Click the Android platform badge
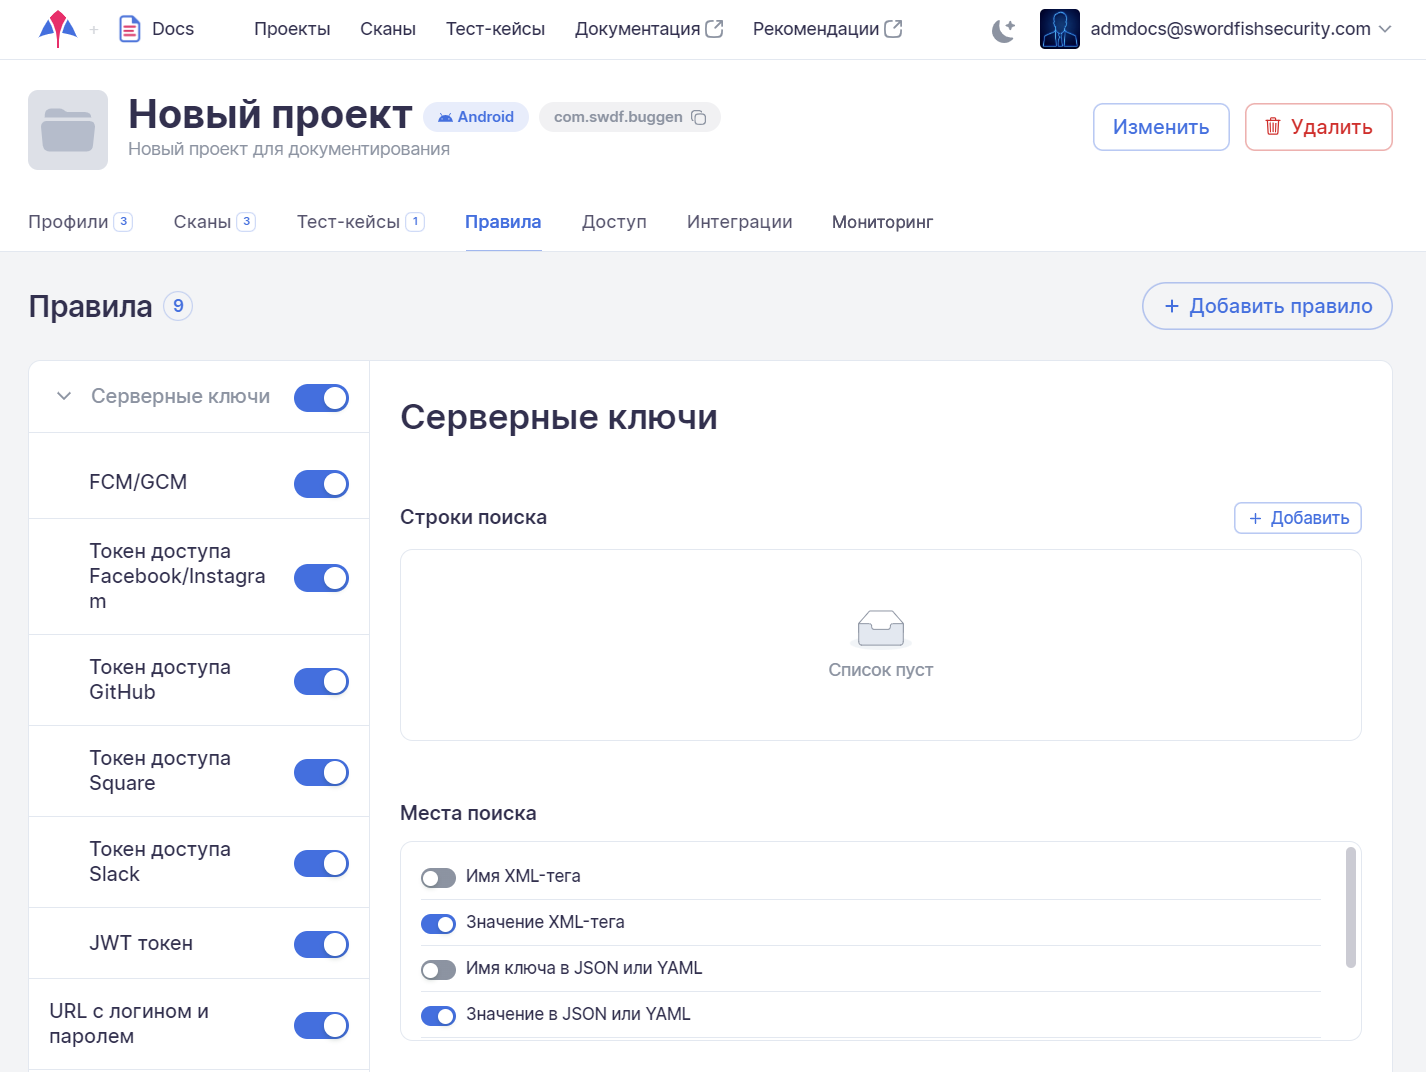The image size is (1426, 1072). pyautogui.click(x=476, y=117)
